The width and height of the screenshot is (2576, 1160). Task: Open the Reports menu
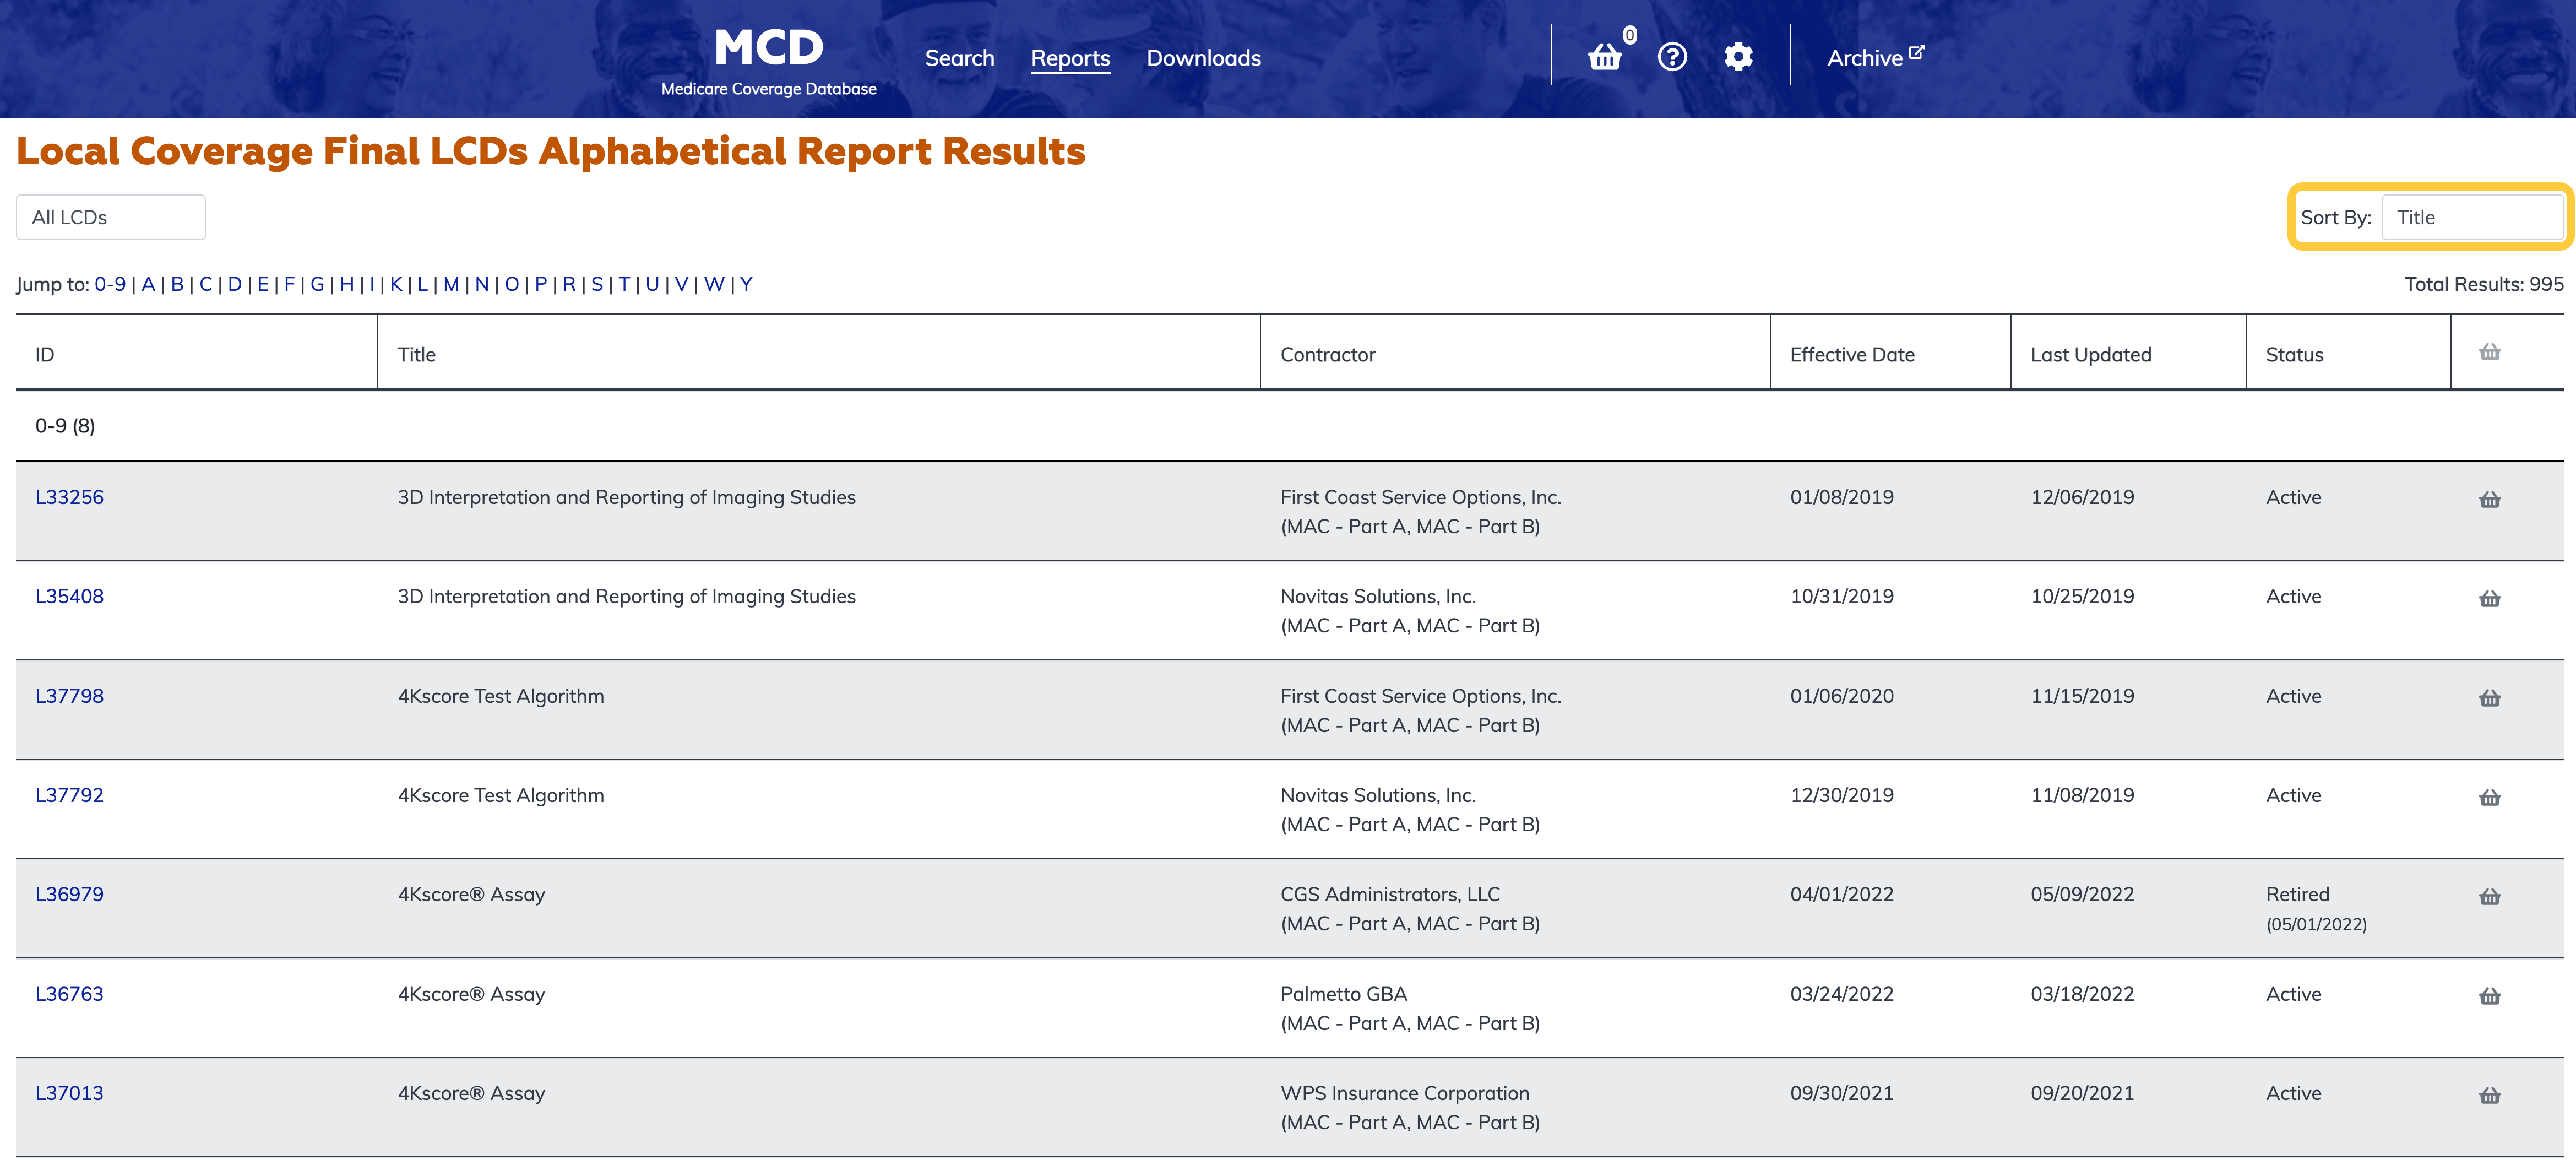point(1070,58)
